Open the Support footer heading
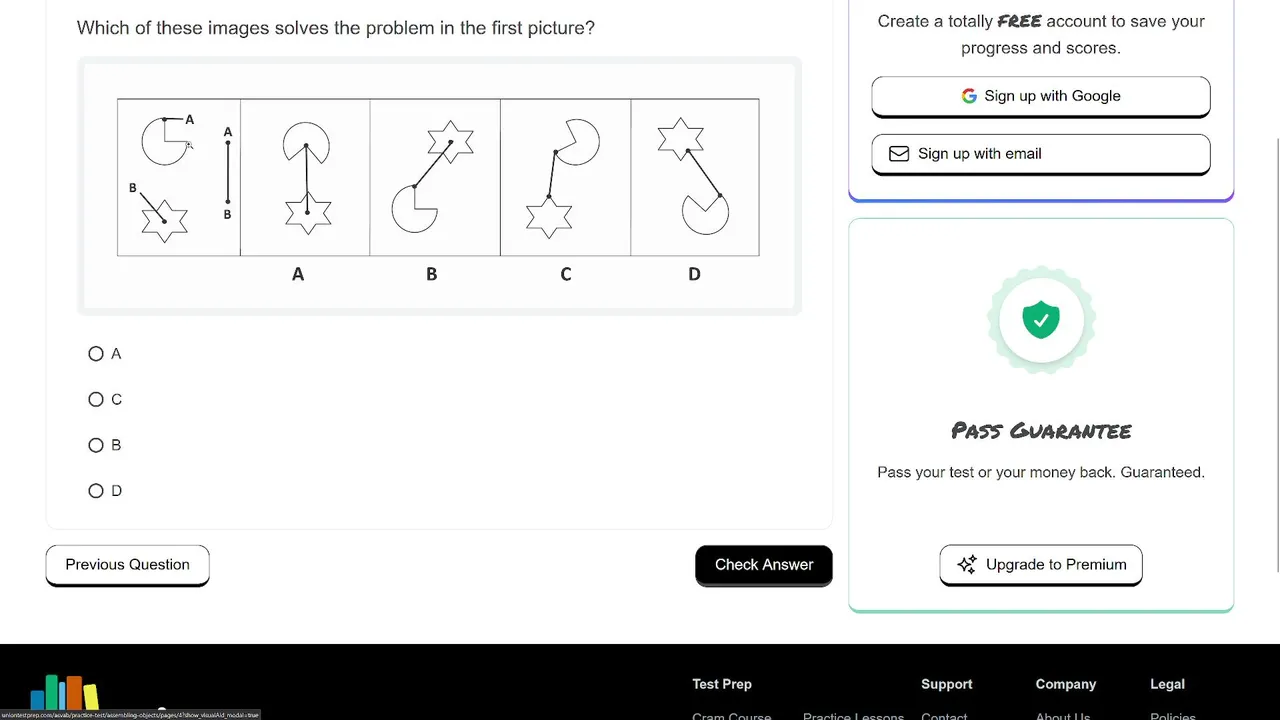Screen dimensions: 1280x720 click(x=946, y=684)
